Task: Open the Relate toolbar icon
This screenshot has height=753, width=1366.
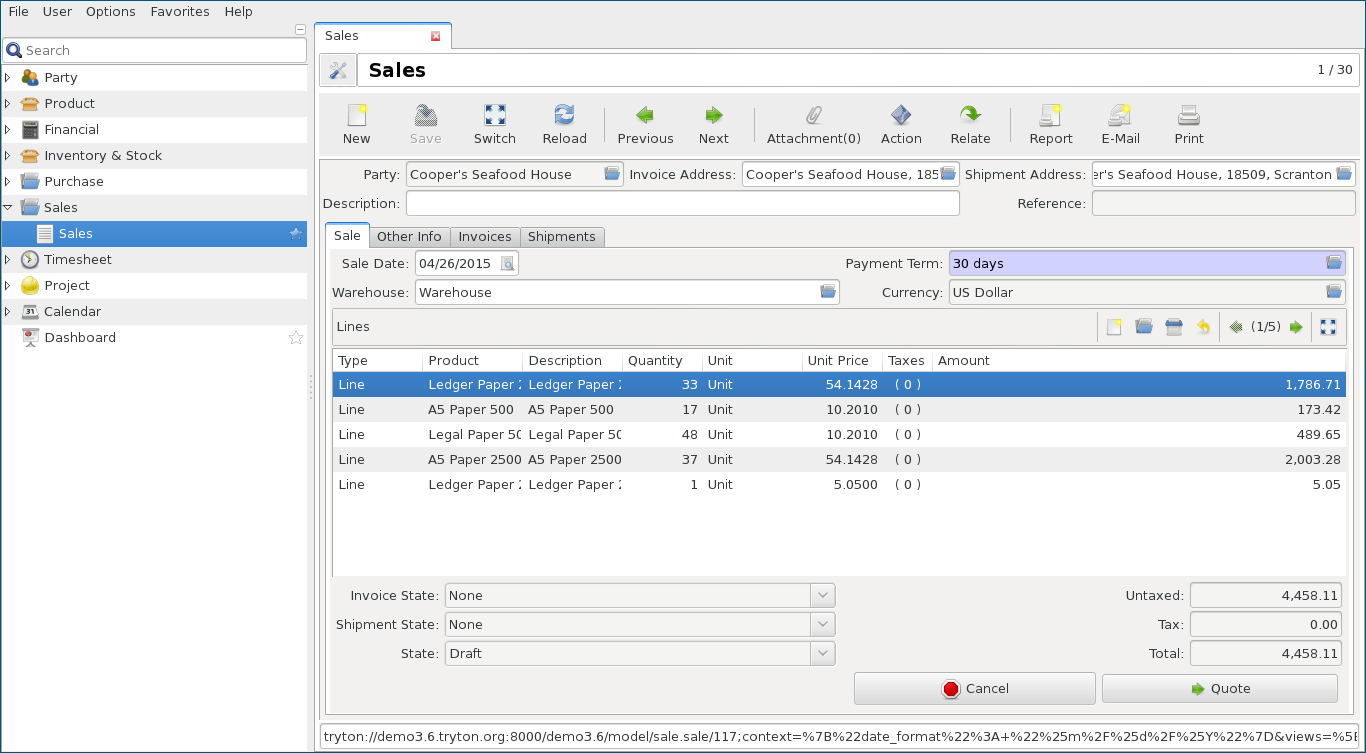Action: coord(970,124)
